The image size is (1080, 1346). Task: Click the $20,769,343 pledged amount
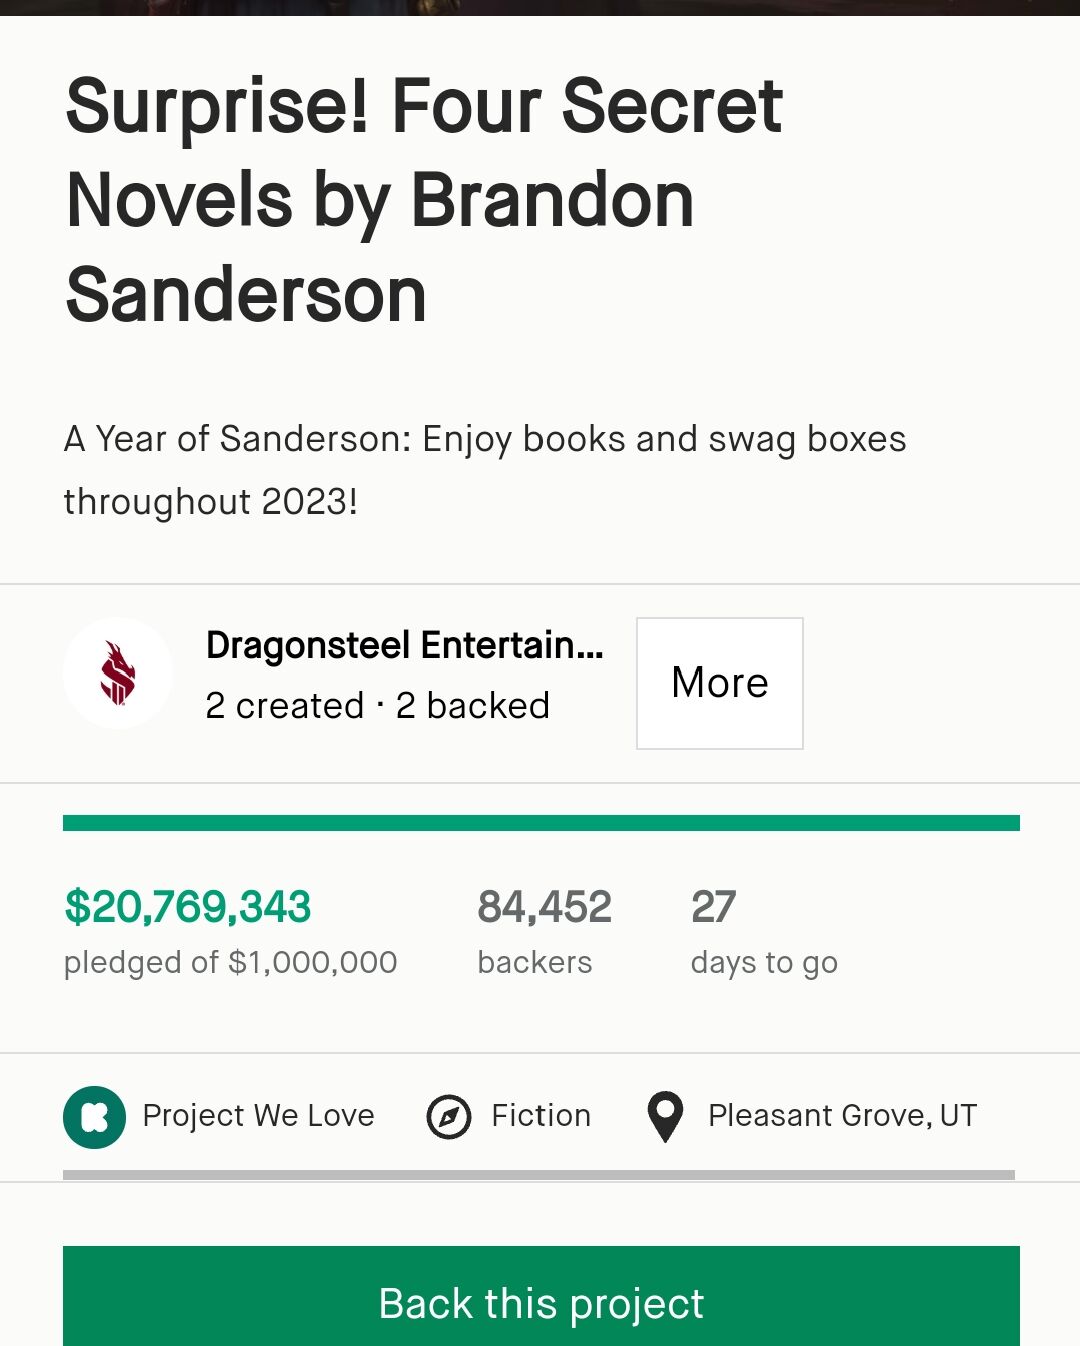coord(188,907)
